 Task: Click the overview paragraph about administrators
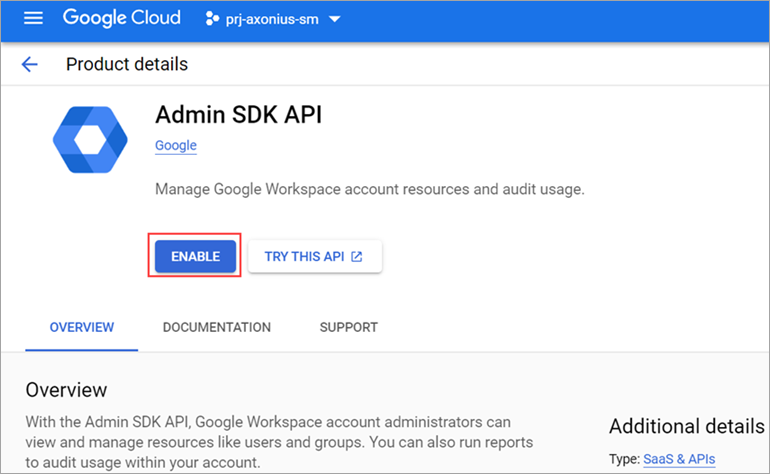click(x=279, y=442)
